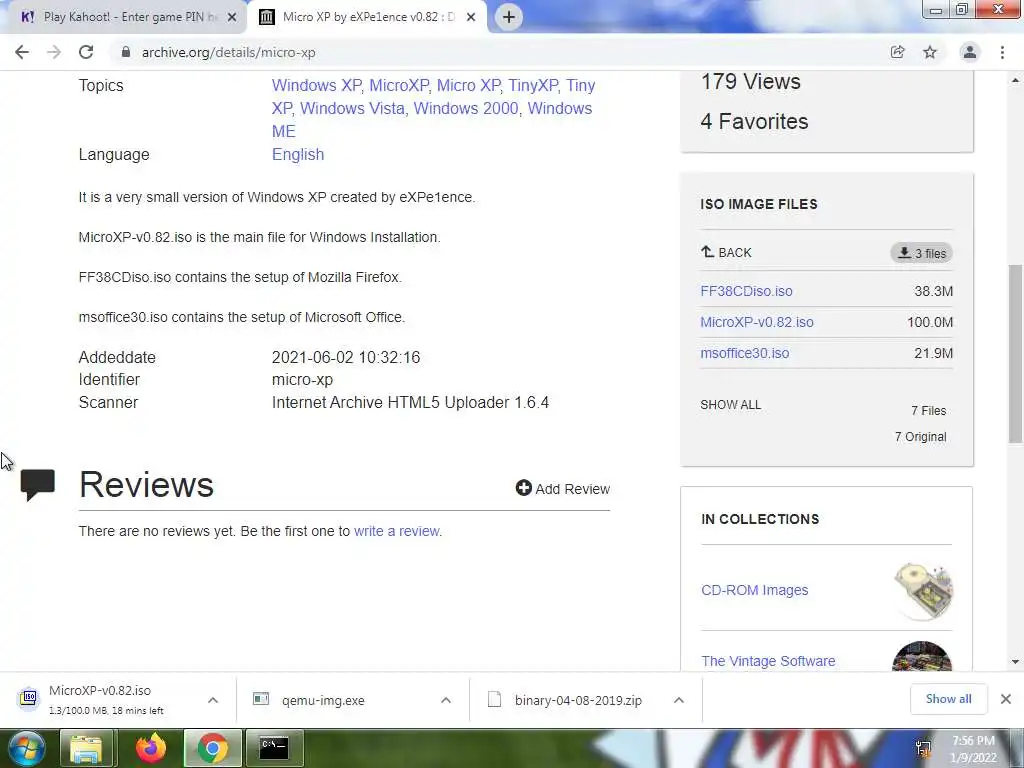The image size is (1024, 768).
Task: Click the network icon in system tray
Action: point(923,748)
